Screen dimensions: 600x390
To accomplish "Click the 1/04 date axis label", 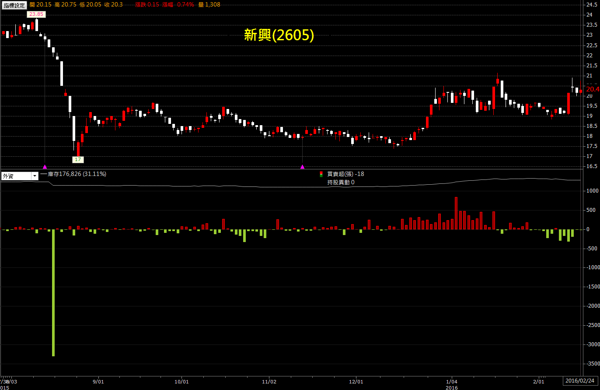I will 452,381.
